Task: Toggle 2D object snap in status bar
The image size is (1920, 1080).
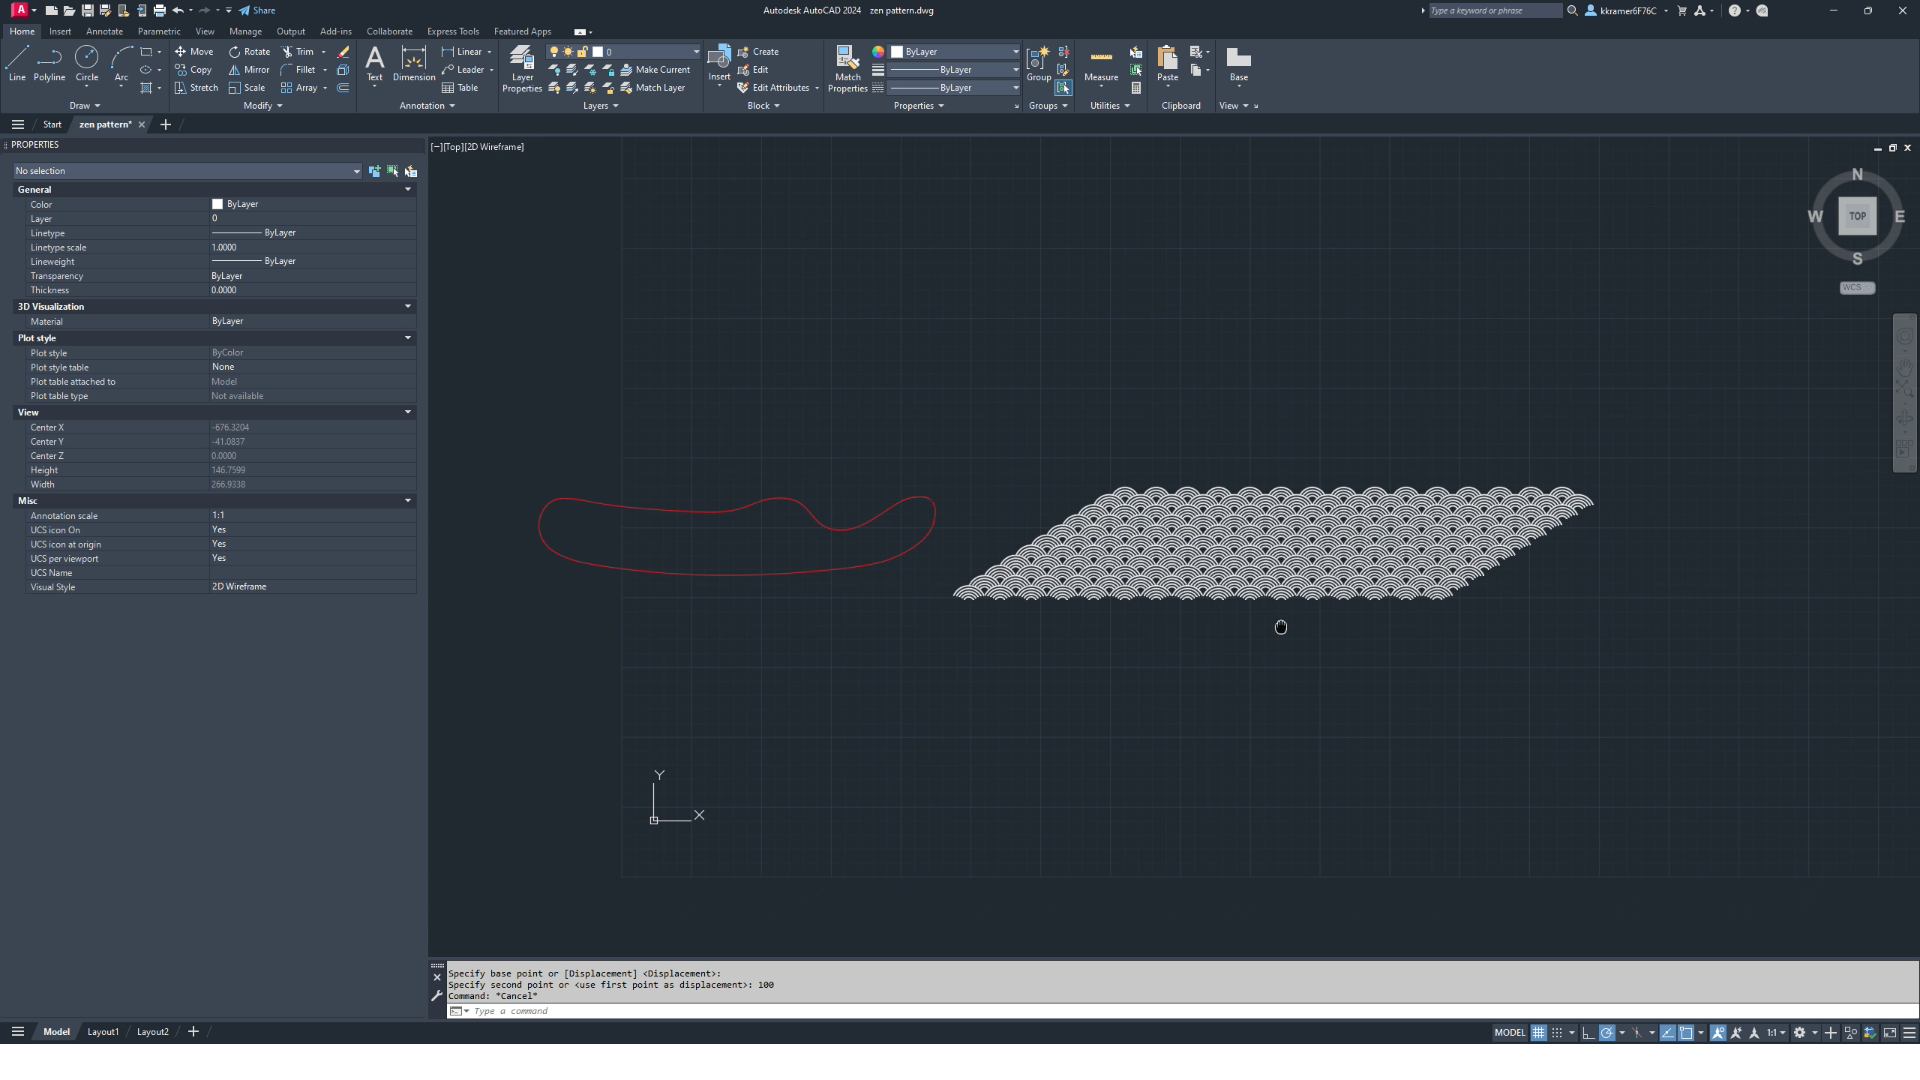Action: tap(1686, 1033)
